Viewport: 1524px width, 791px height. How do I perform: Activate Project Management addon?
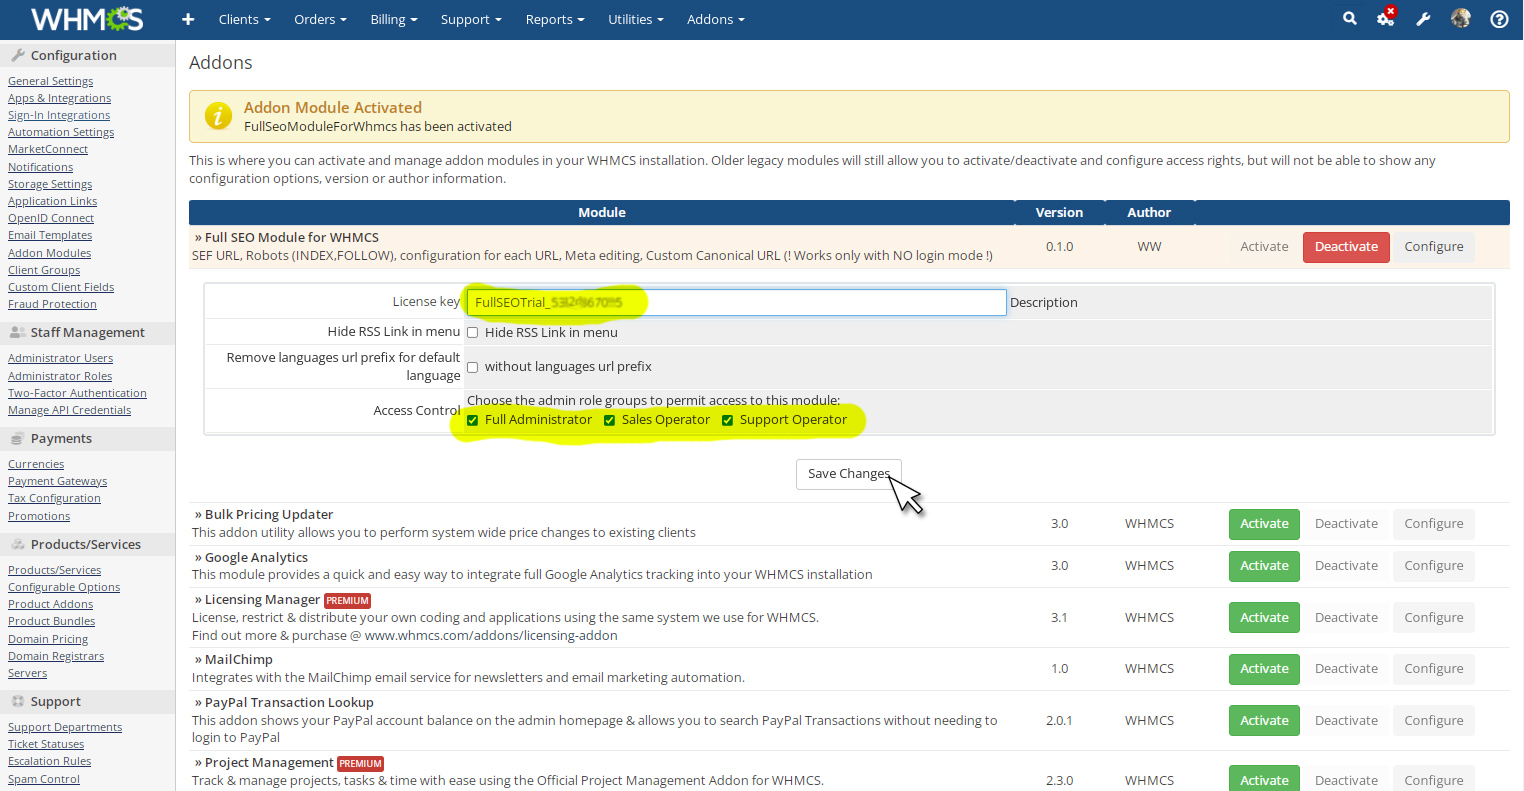point(1264,780)
